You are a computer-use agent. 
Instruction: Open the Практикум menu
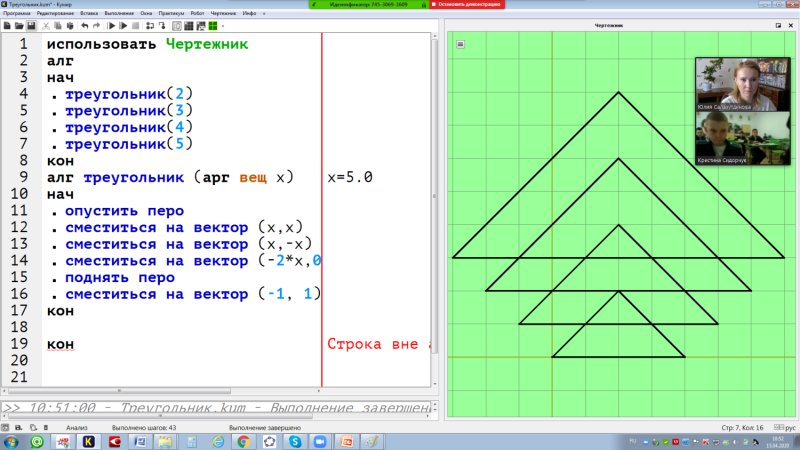171,13
